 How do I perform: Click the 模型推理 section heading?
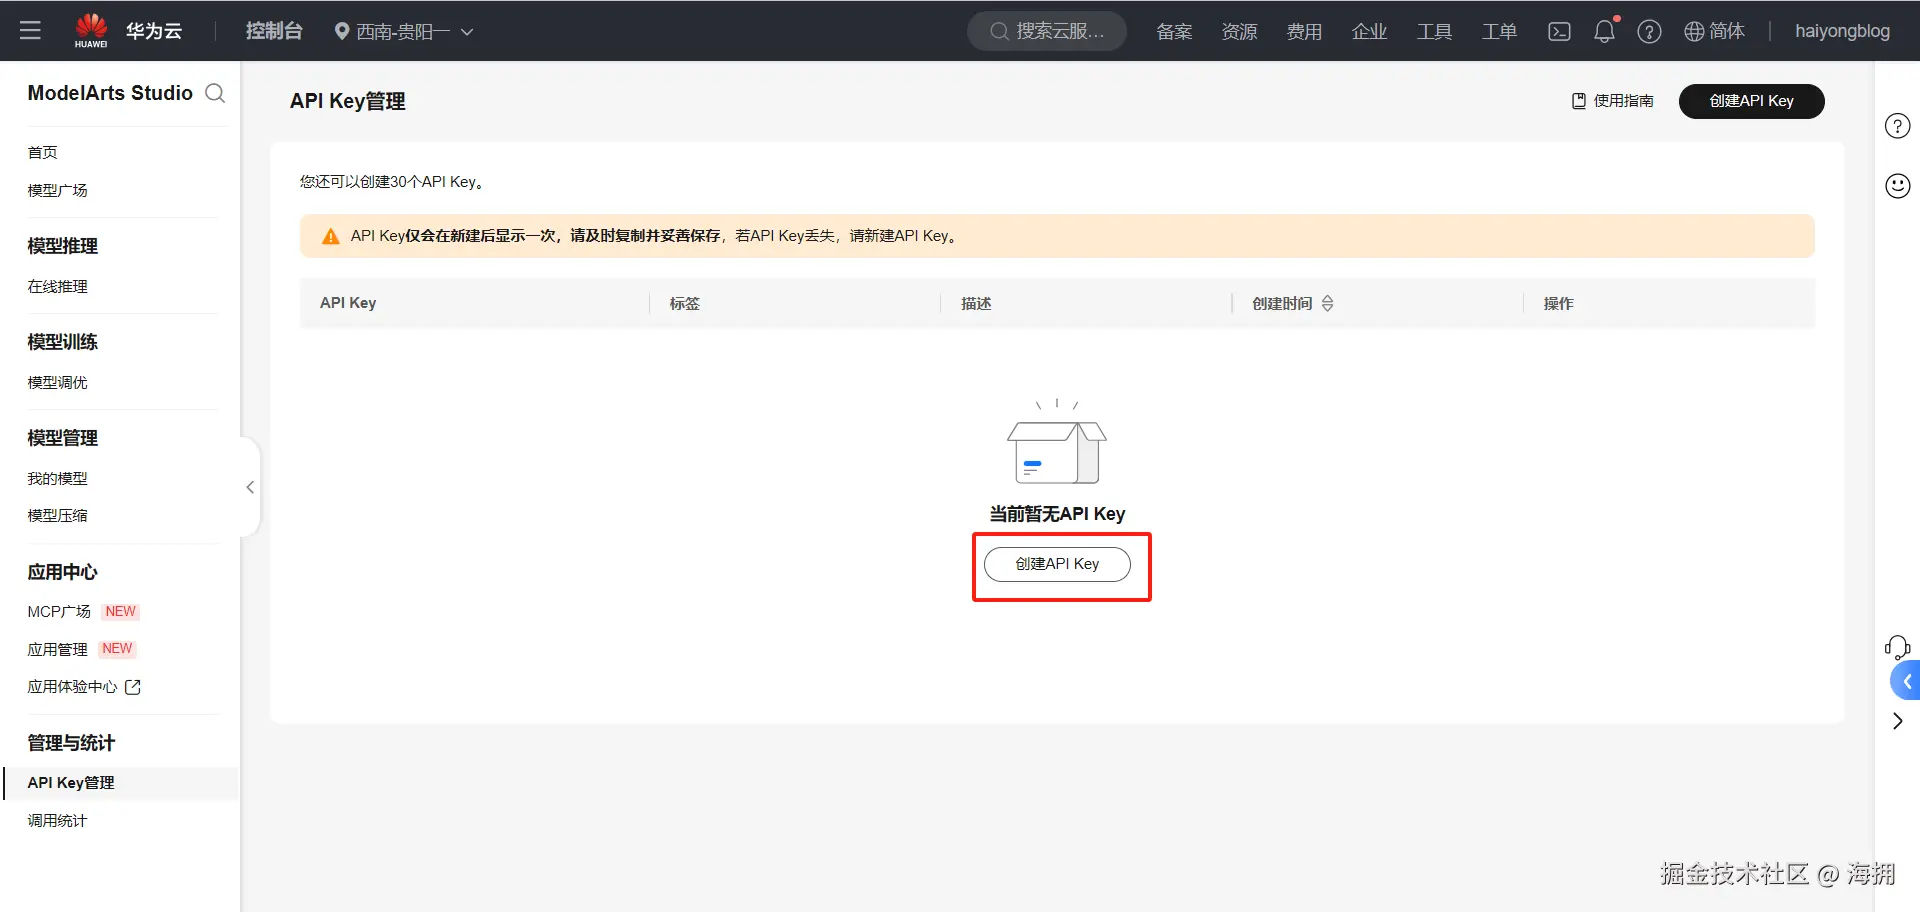pyautogui.click(x=62, y=246)
